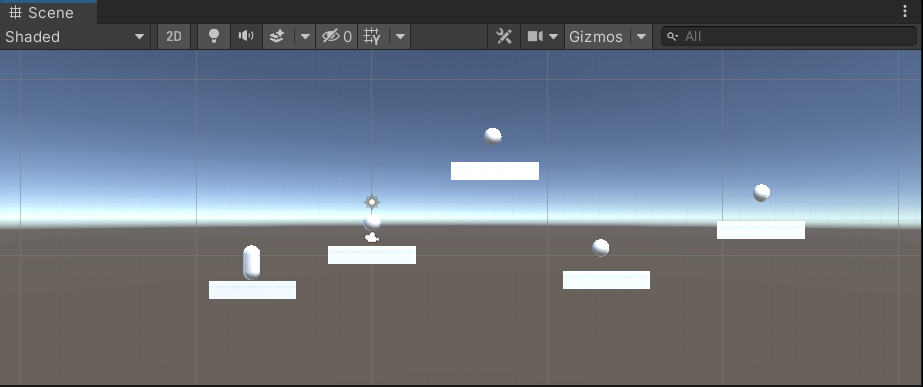
Task: Open the component editor tools icon
Action: (504, 37)
